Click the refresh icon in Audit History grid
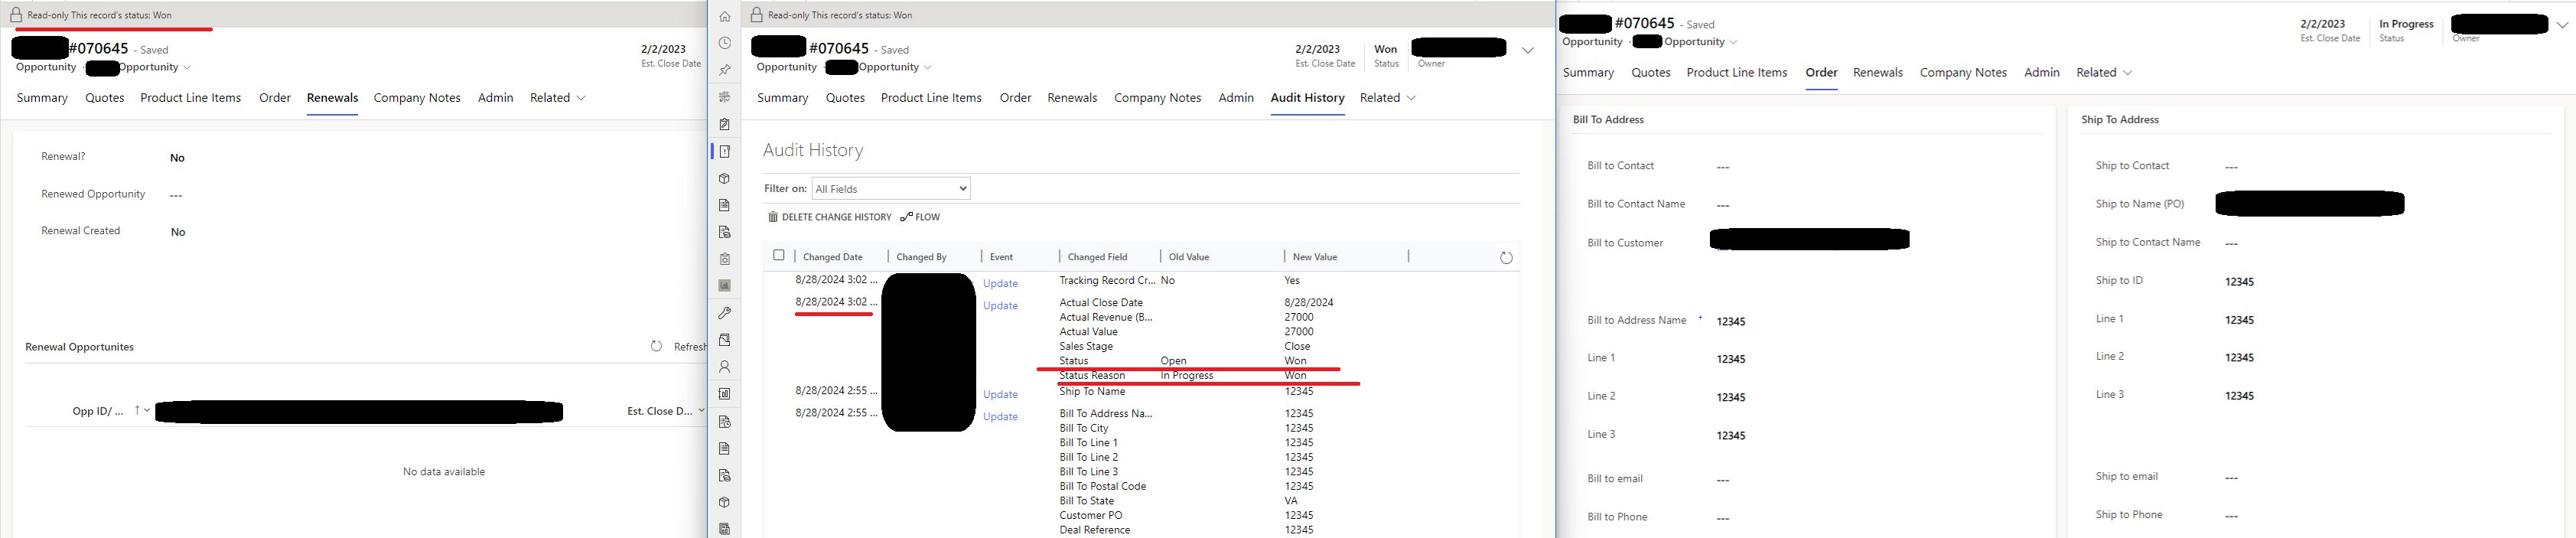Viewport: 2576px width, 538px height. (x=1506, y=258)
